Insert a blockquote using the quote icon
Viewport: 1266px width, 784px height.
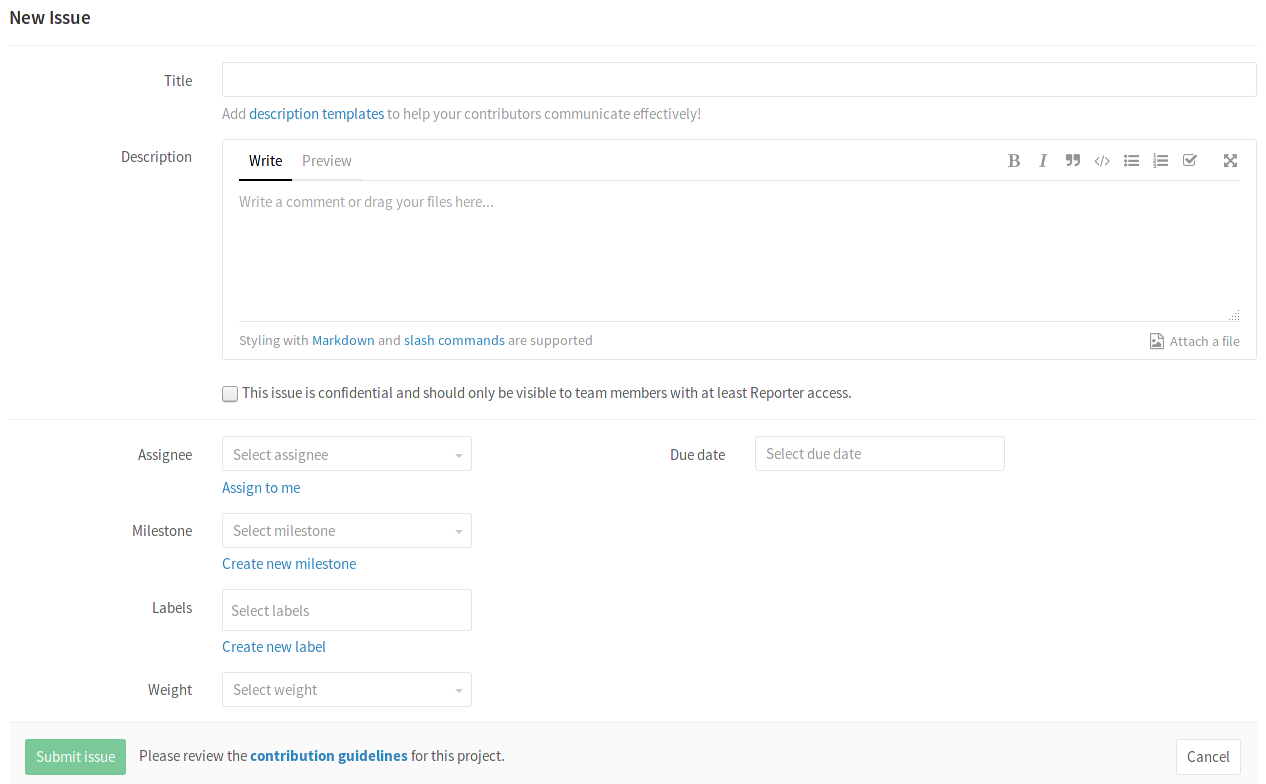1072,161
